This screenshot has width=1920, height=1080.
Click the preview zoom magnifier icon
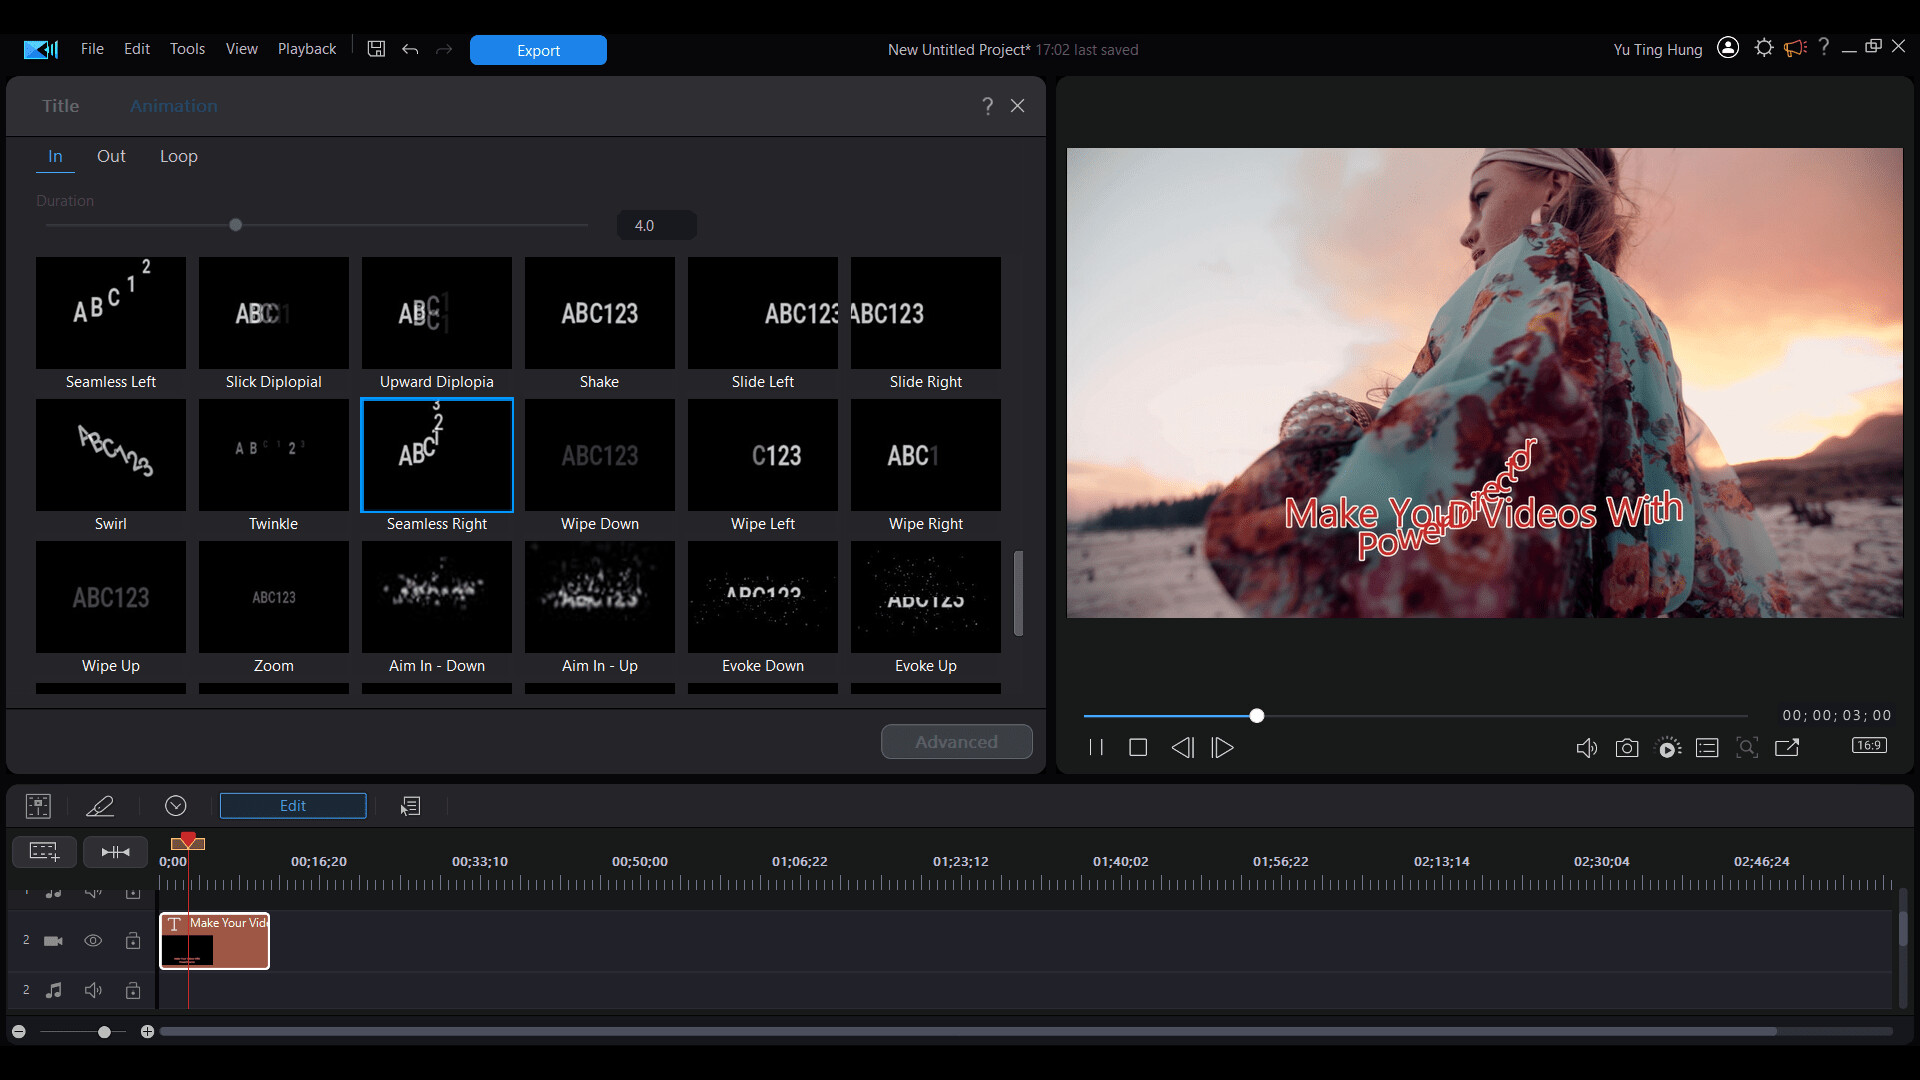(1747, 747)
